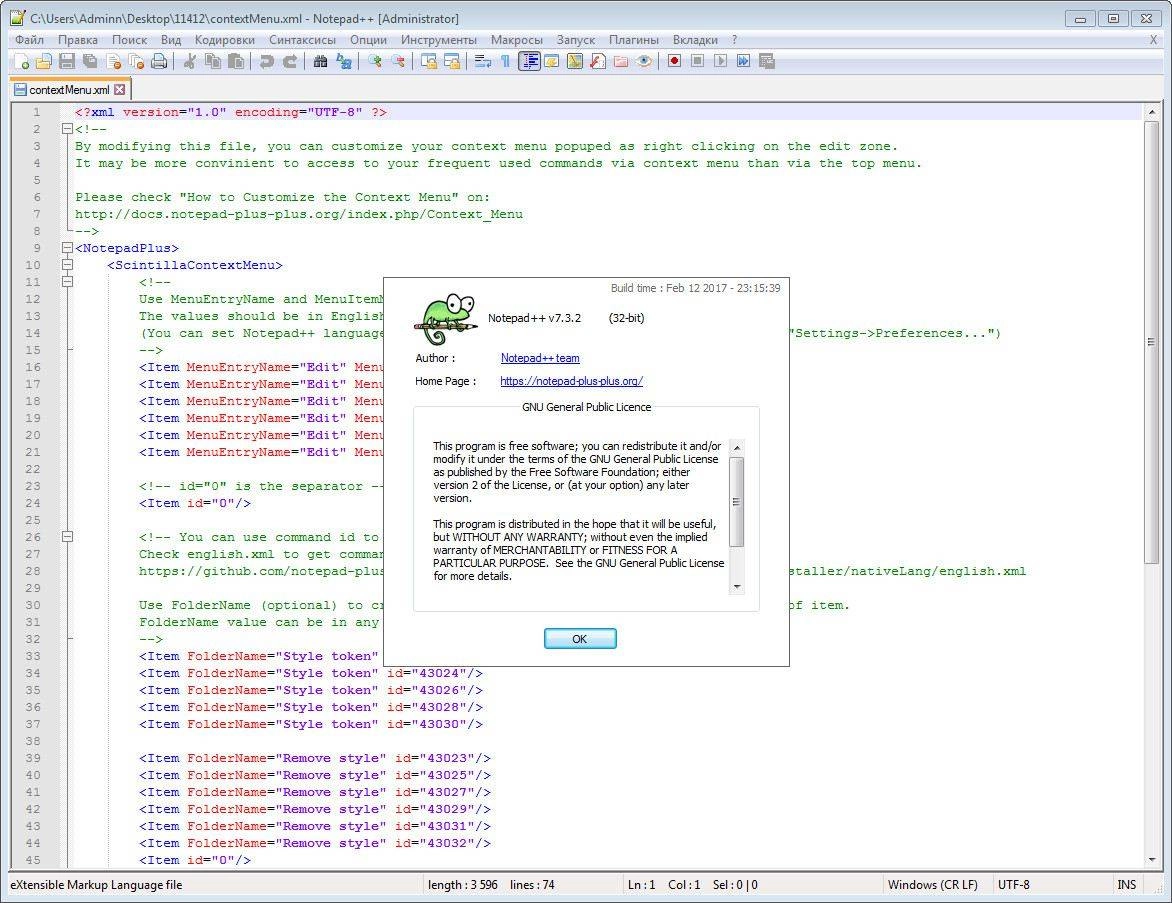Click license text scrollbar down arrow

(x=737, y=587)
